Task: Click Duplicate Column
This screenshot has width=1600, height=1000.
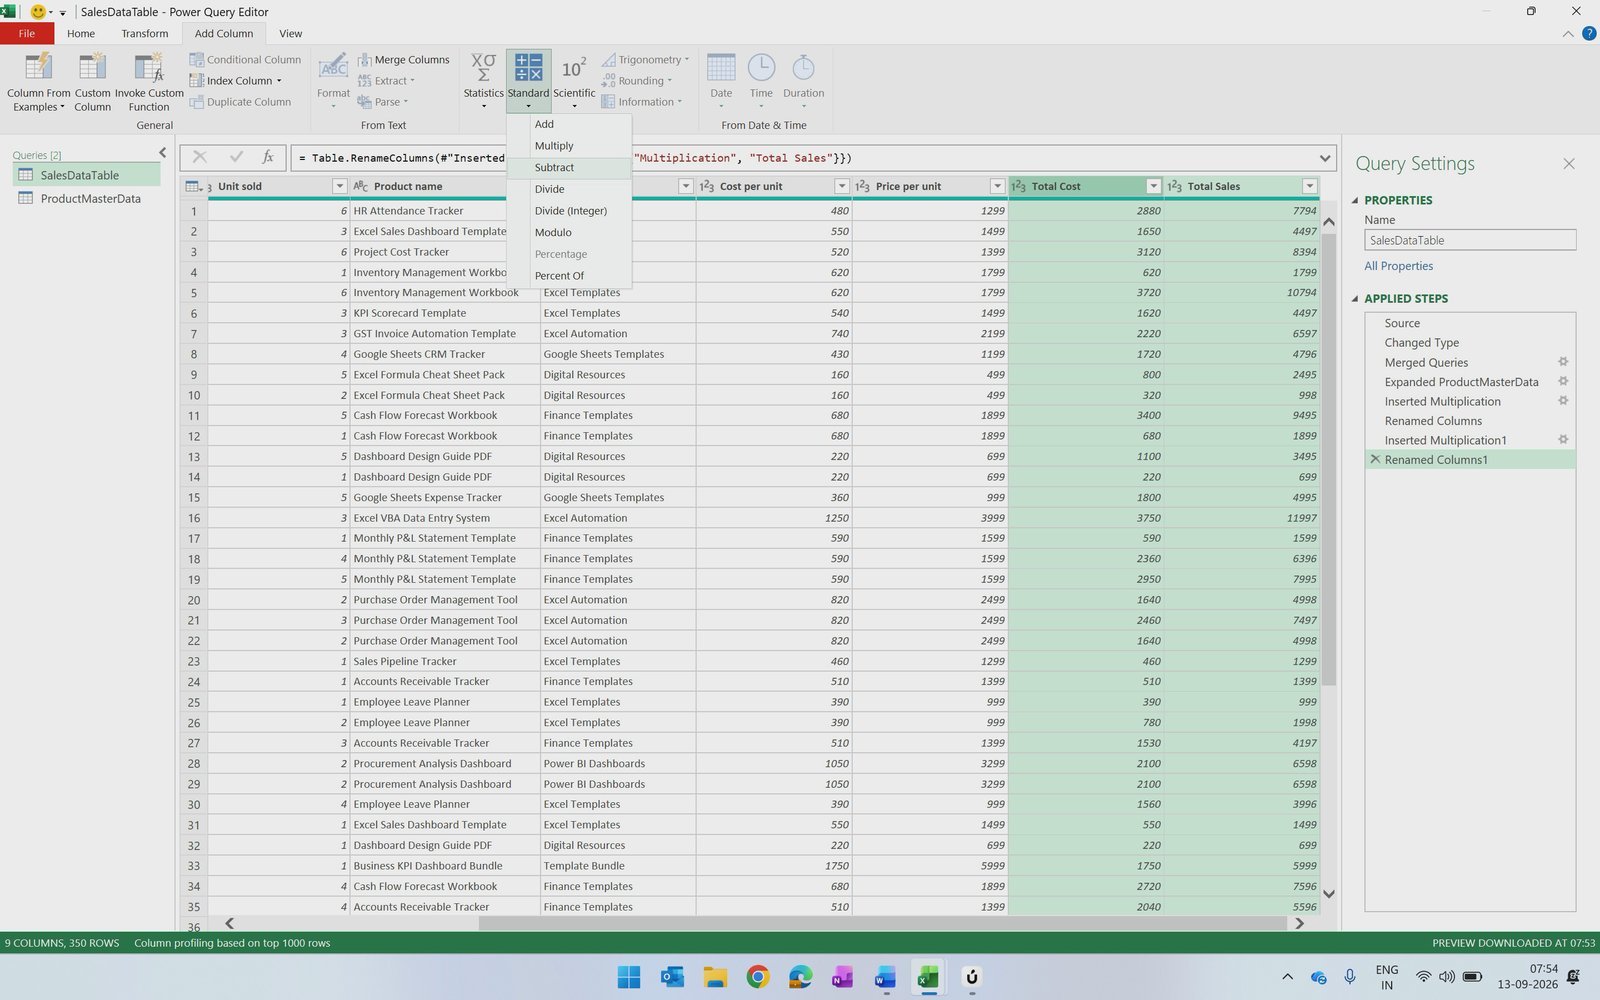Action: point(240,102)
